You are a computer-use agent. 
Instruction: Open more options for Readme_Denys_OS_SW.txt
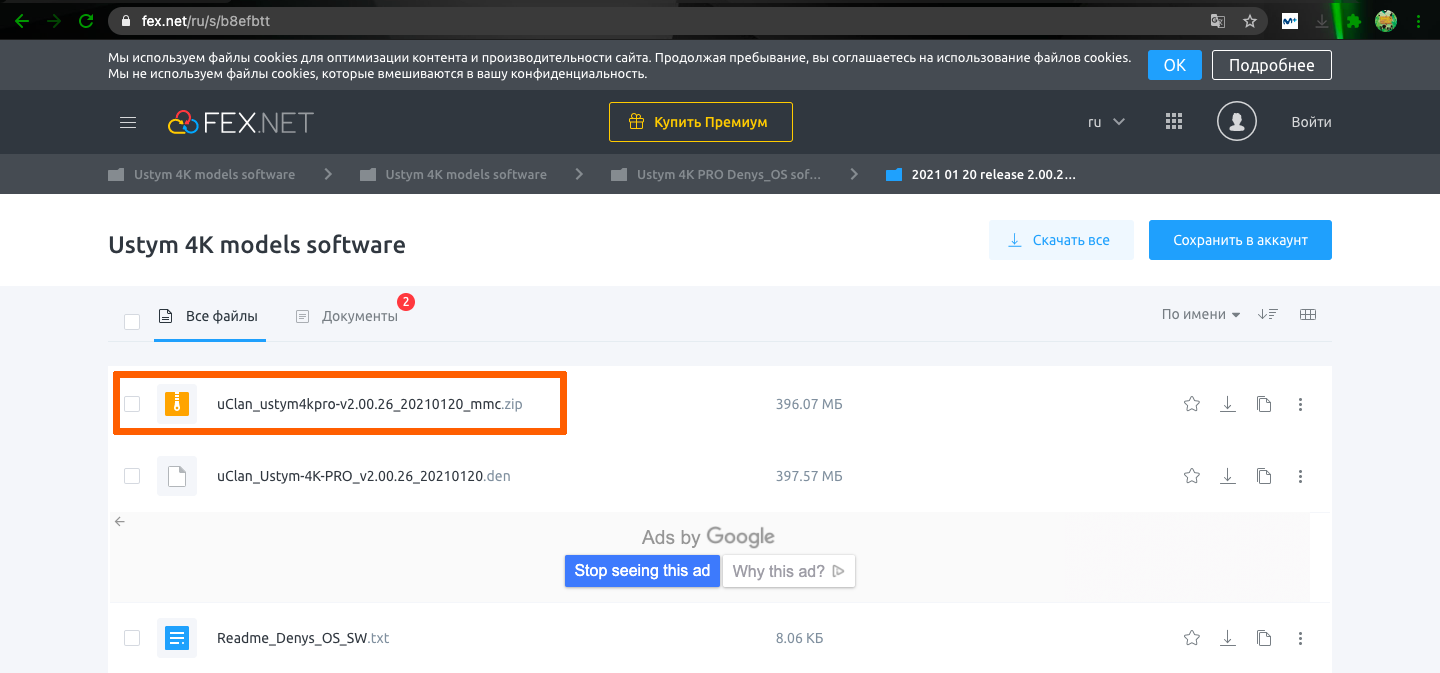[x=1300, y=638]
